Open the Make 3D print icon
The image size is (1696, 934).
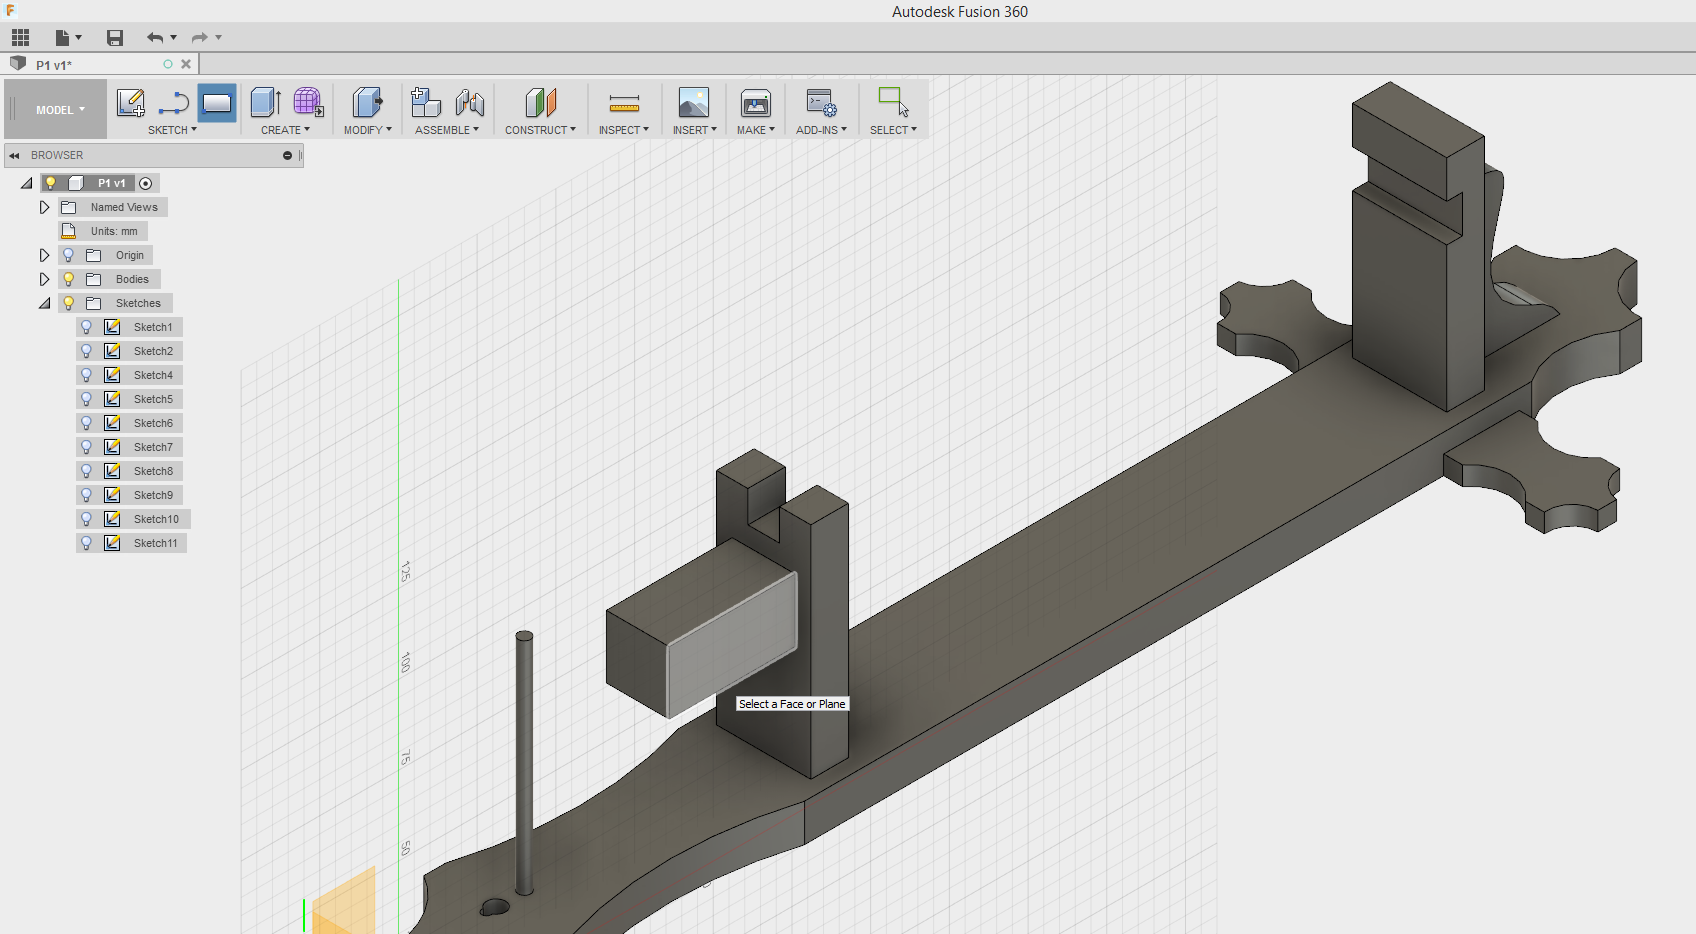755,103
